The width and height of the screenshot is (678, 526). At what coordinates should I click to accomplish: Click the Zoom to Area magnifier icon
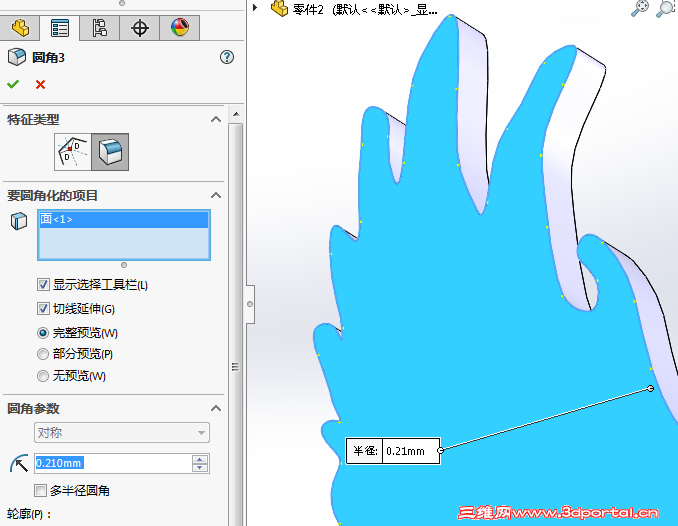pos(666,8)
